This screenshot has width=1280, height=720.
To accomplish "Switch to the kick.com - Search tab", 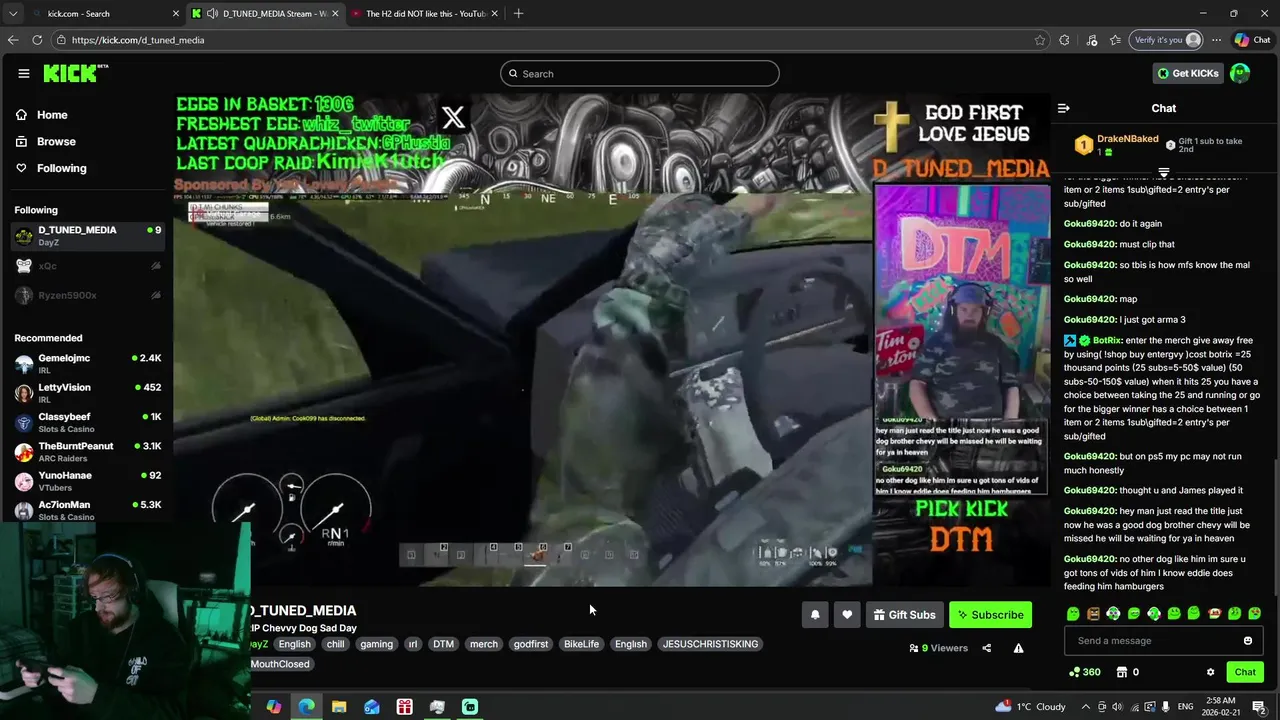I will coord(105,13).
